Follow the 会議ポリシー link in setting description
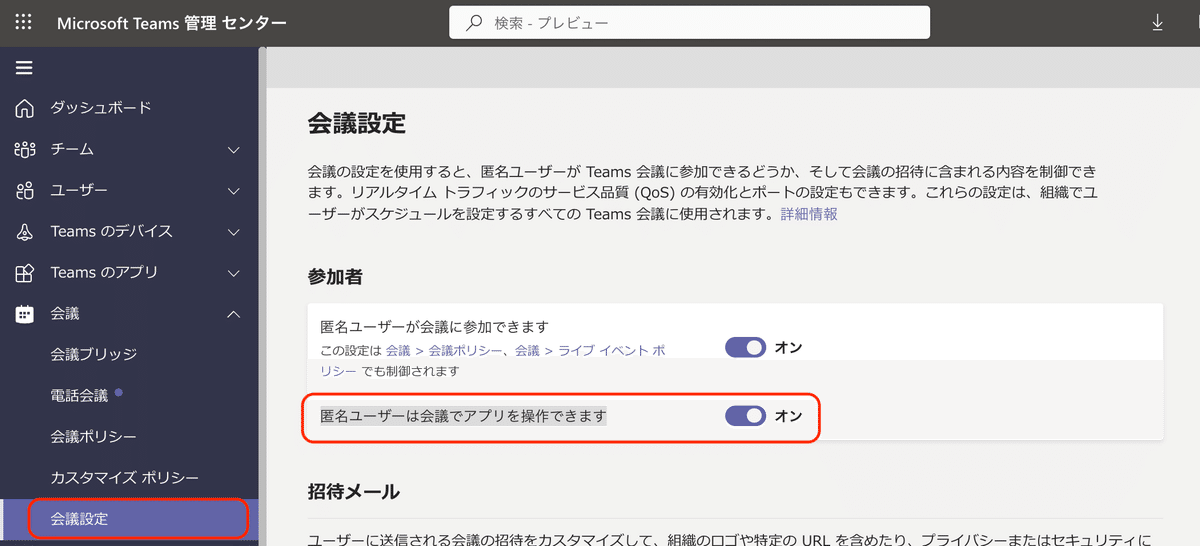 click(x=464, y=350)
